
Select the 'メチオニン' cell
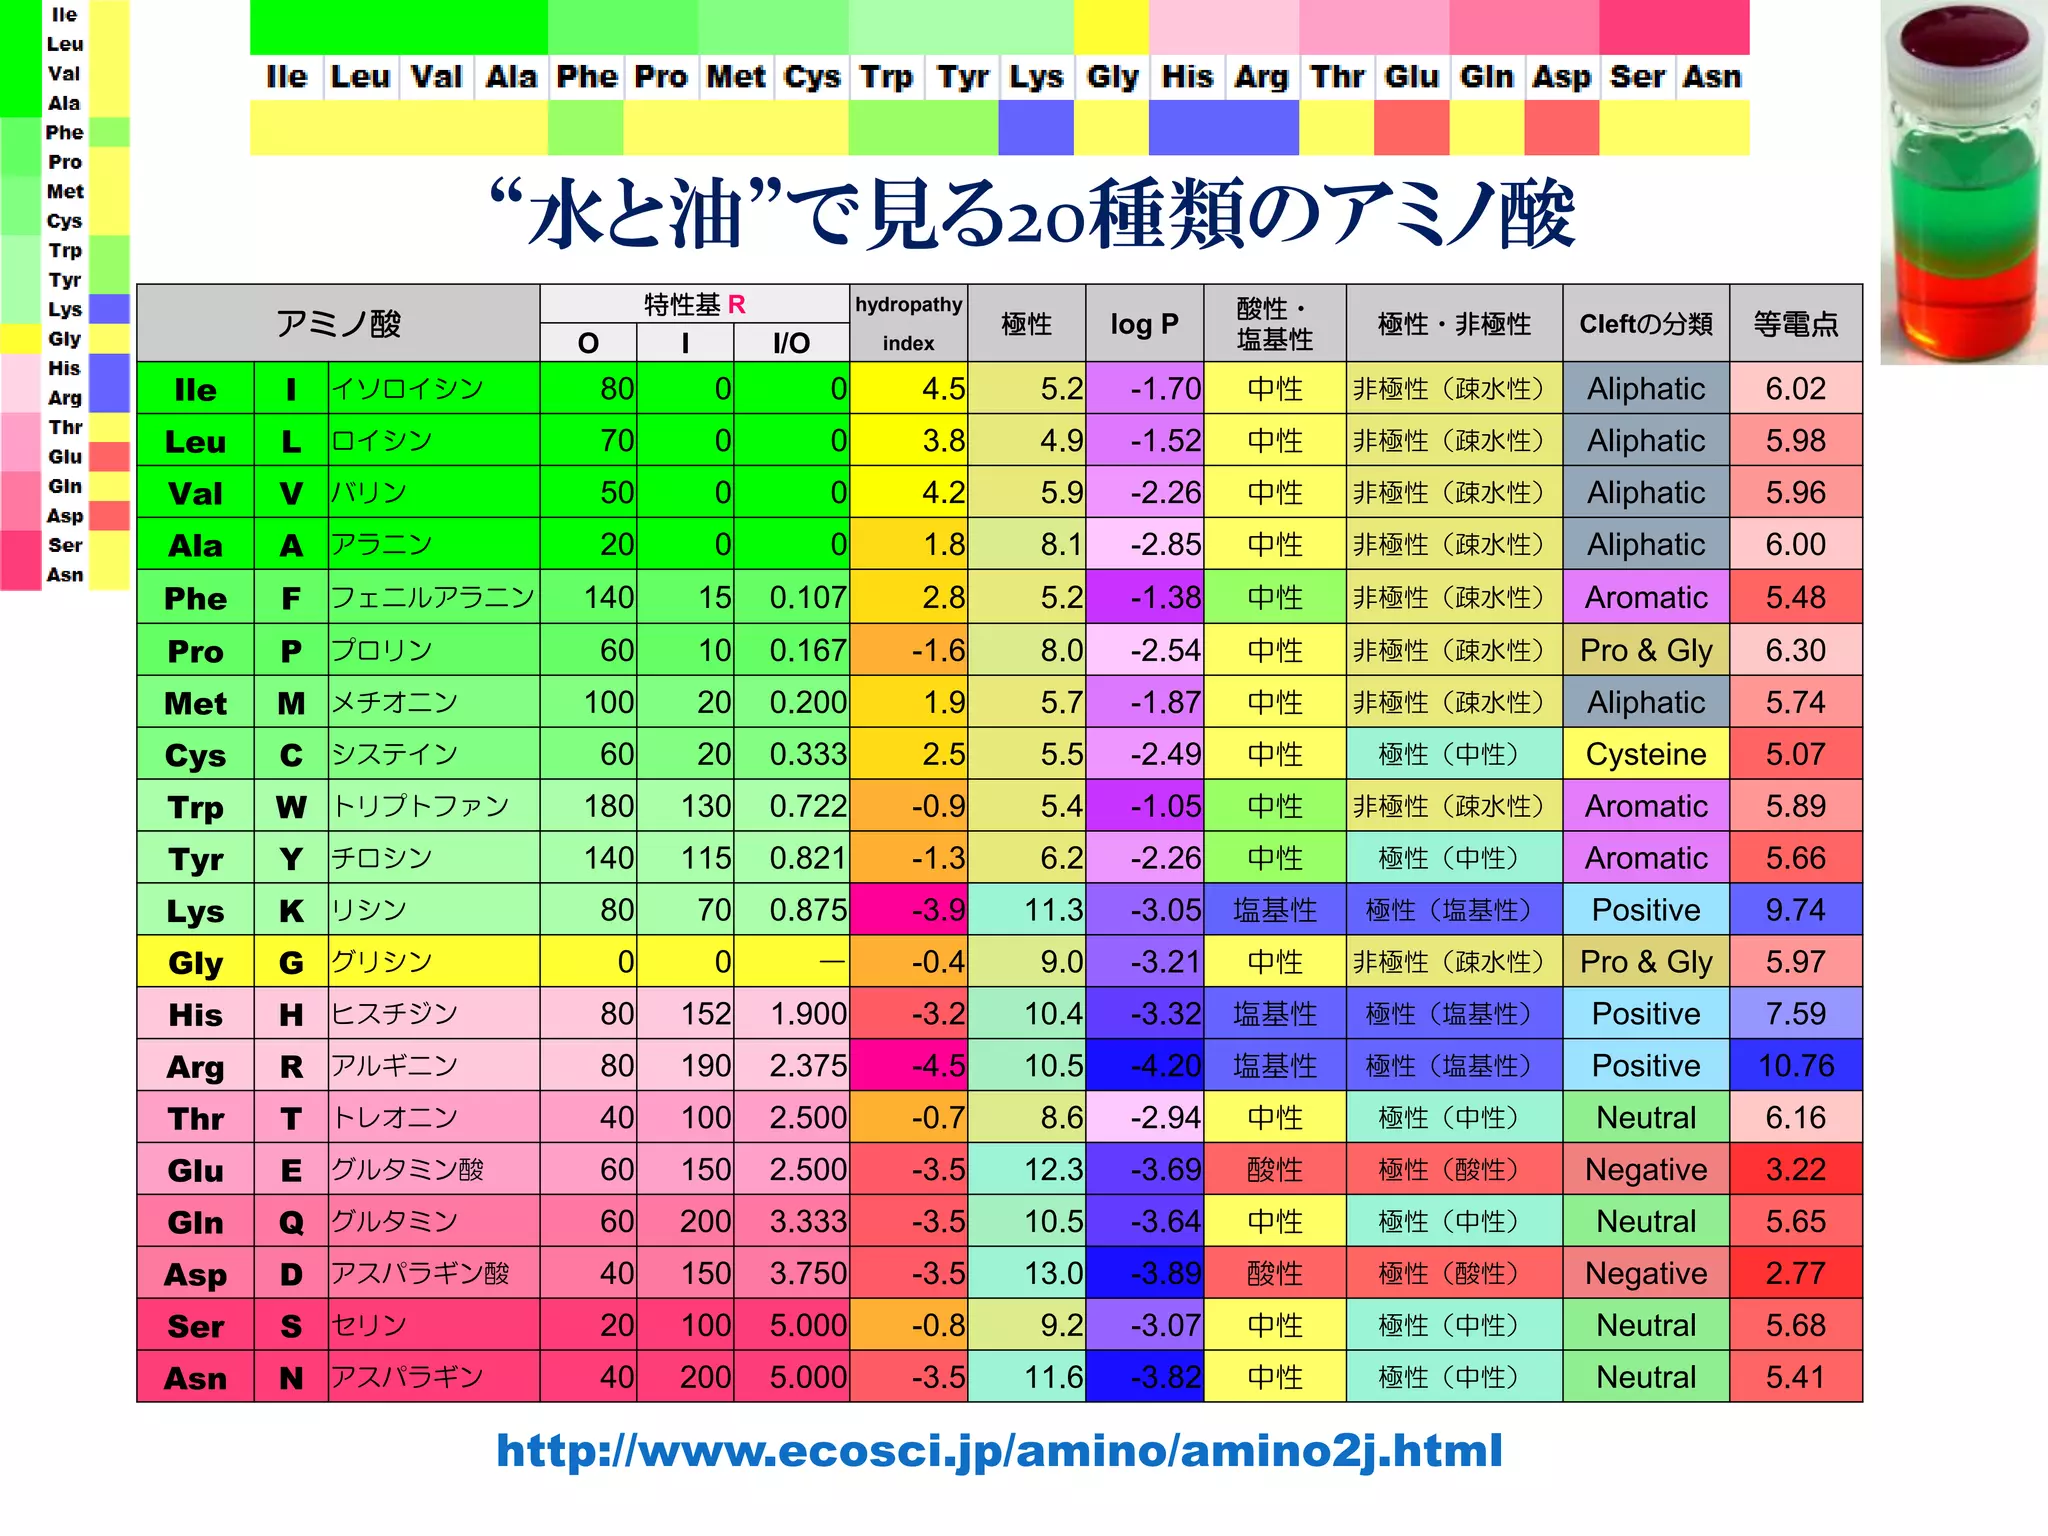[434, 702]
